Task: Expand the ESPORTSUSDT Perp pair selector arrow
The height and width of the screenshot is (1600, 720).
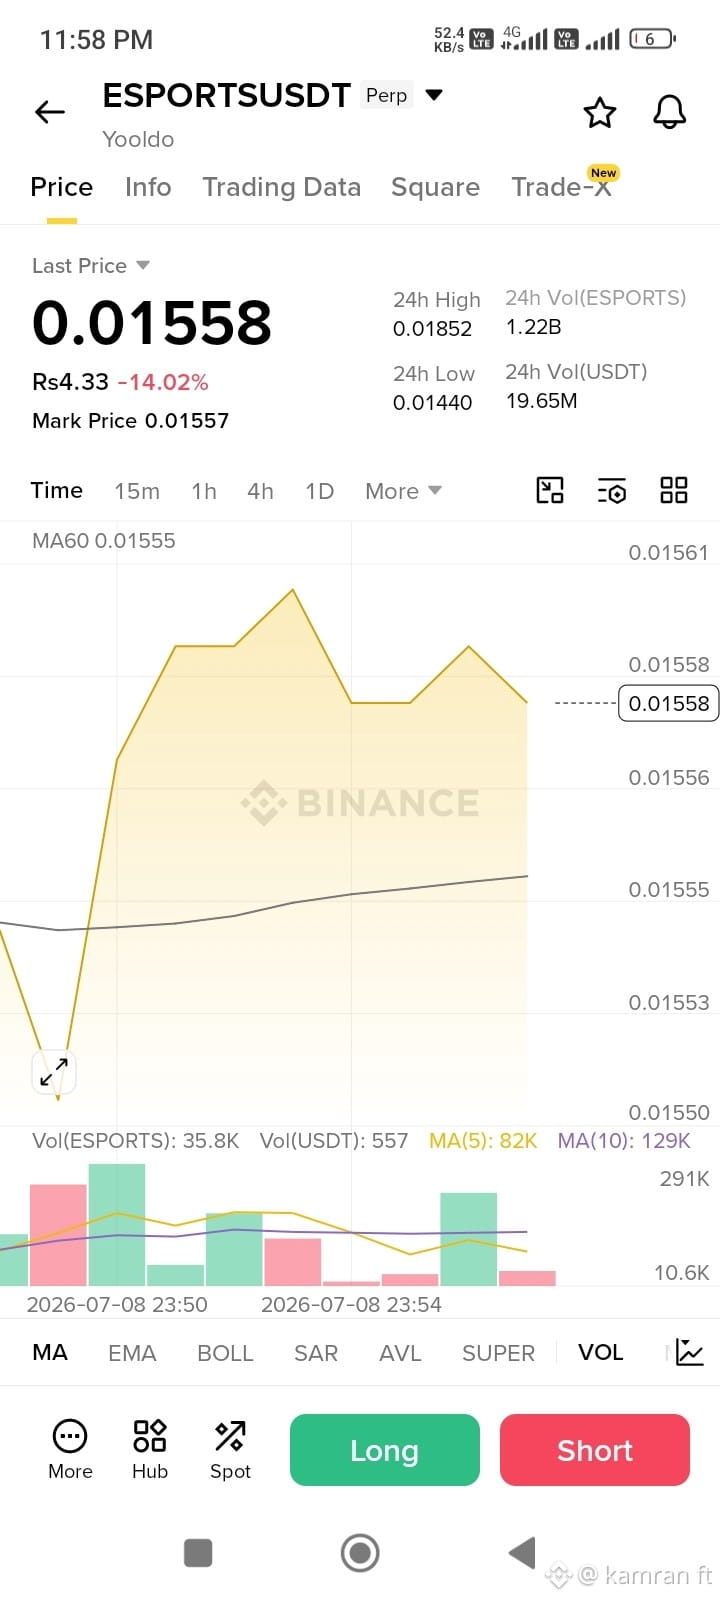Action: click(x=434, y=95)
